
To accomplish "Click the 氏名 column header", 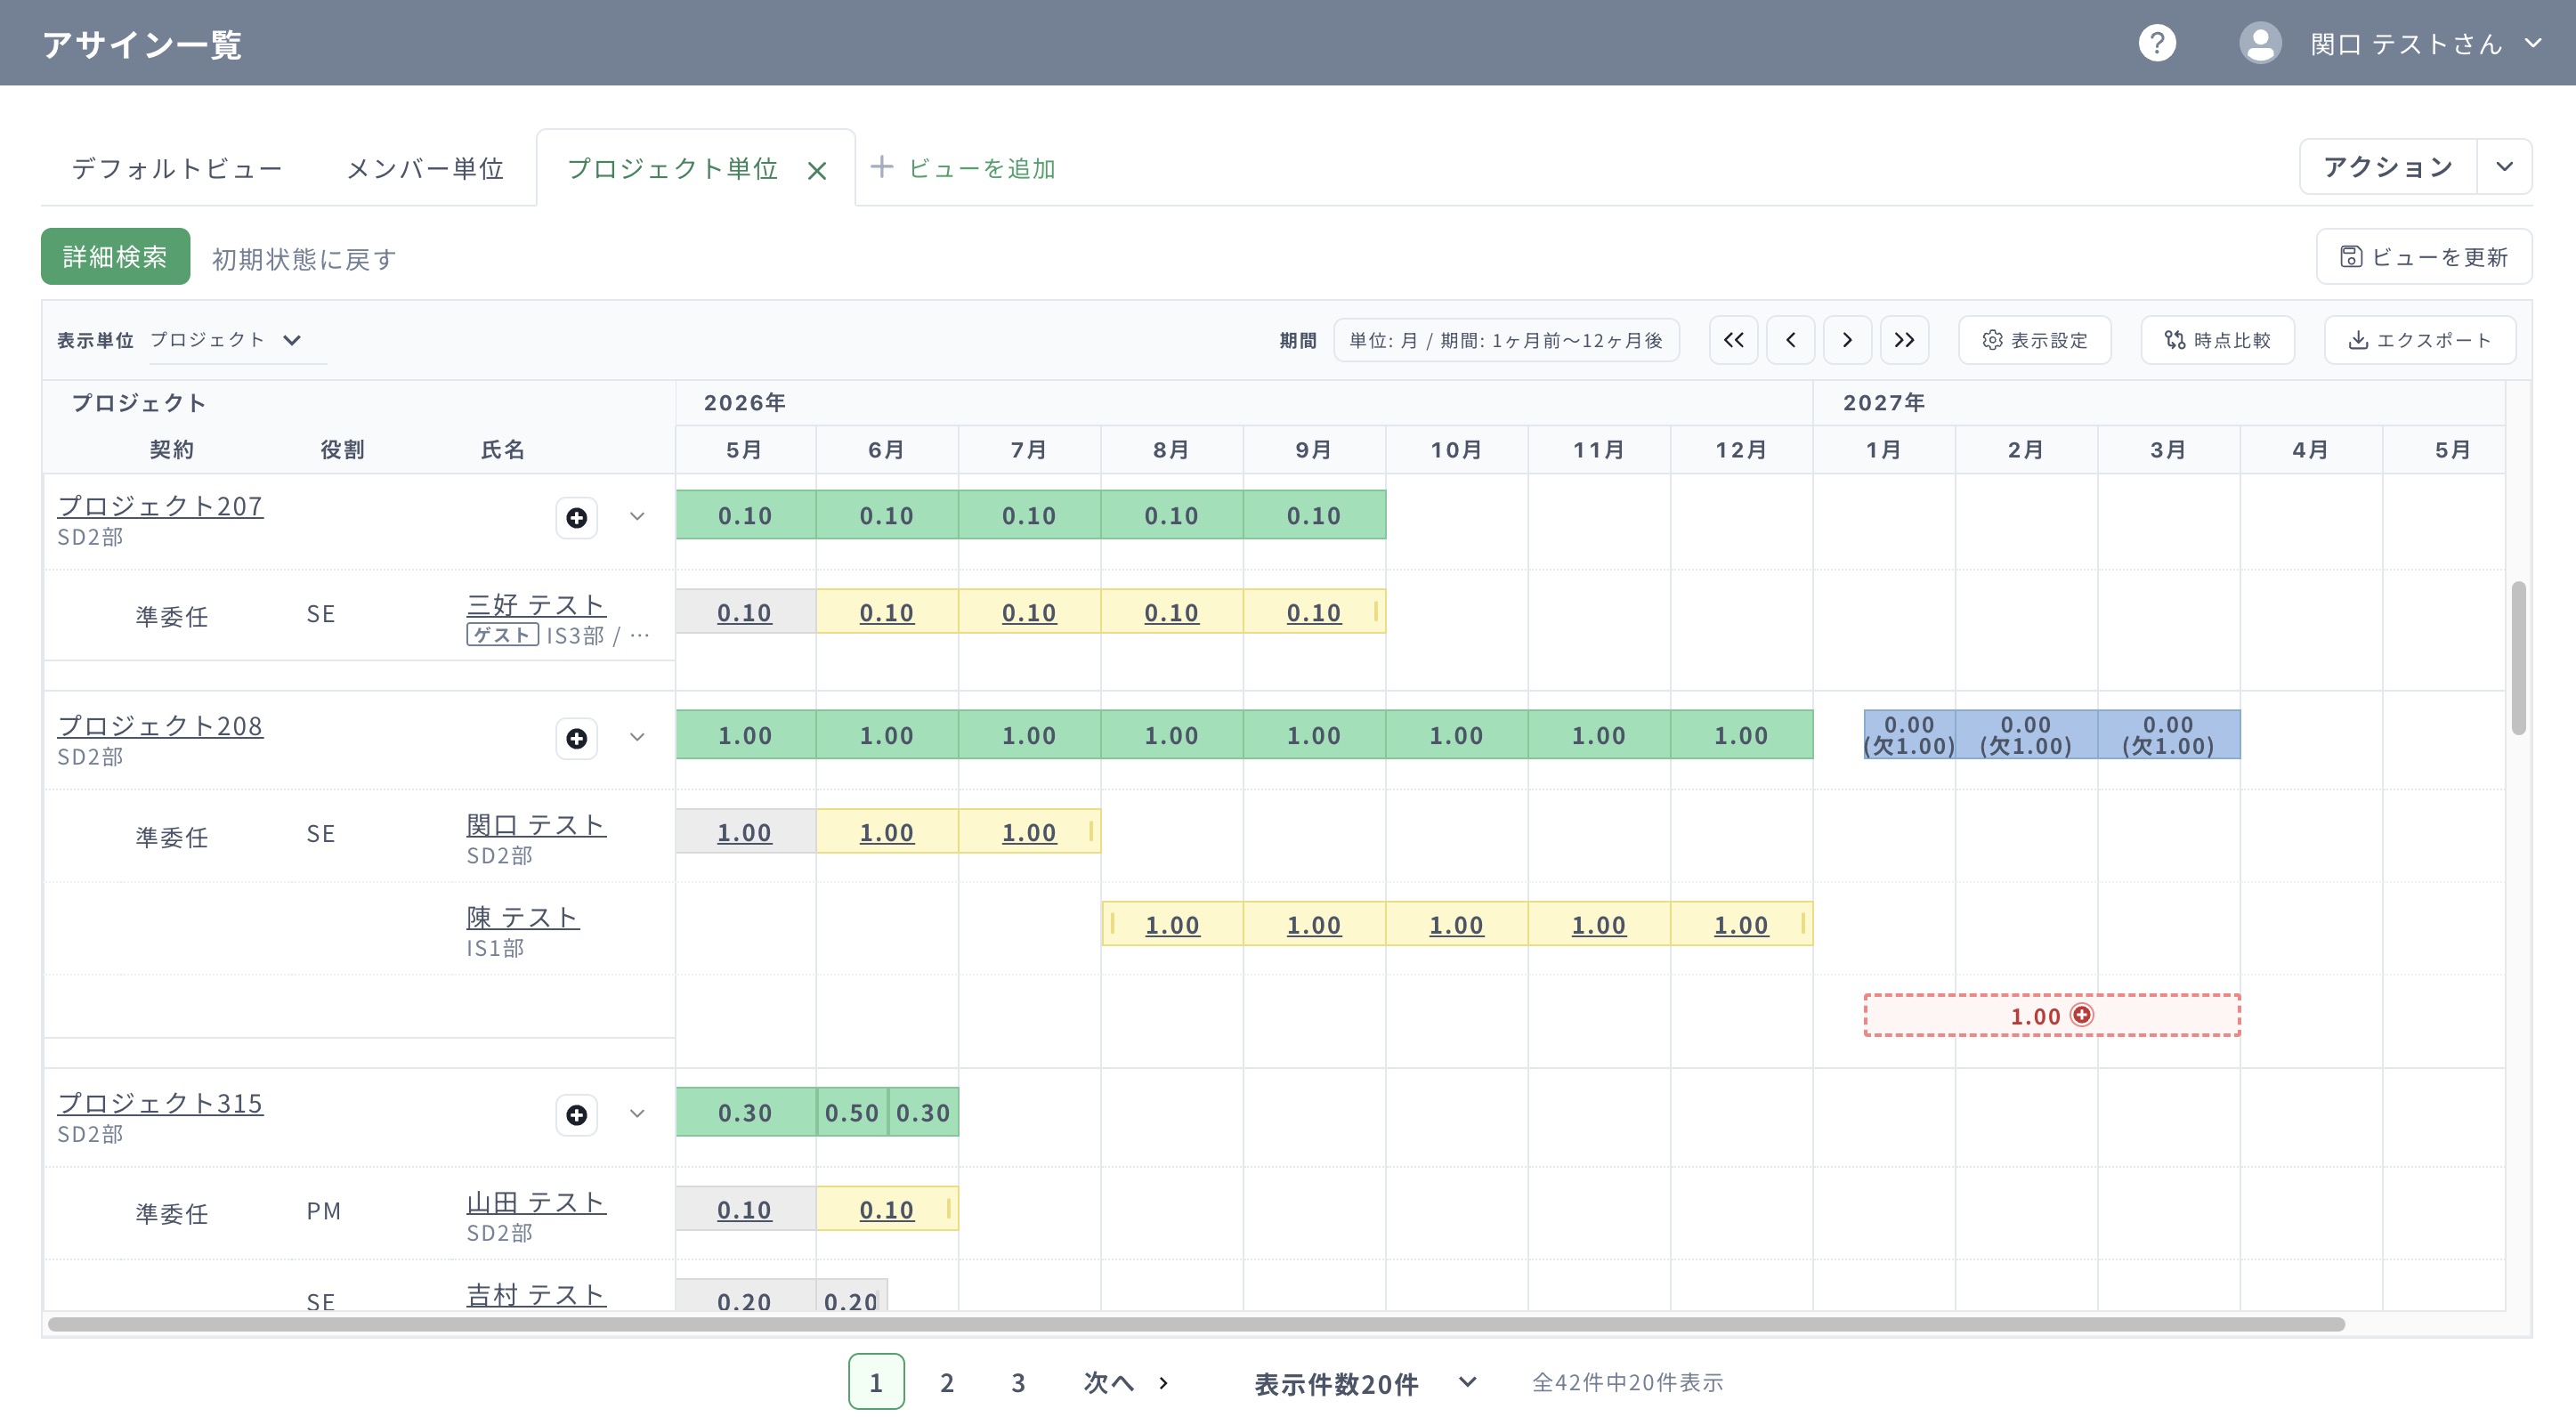I will [502, 449].
